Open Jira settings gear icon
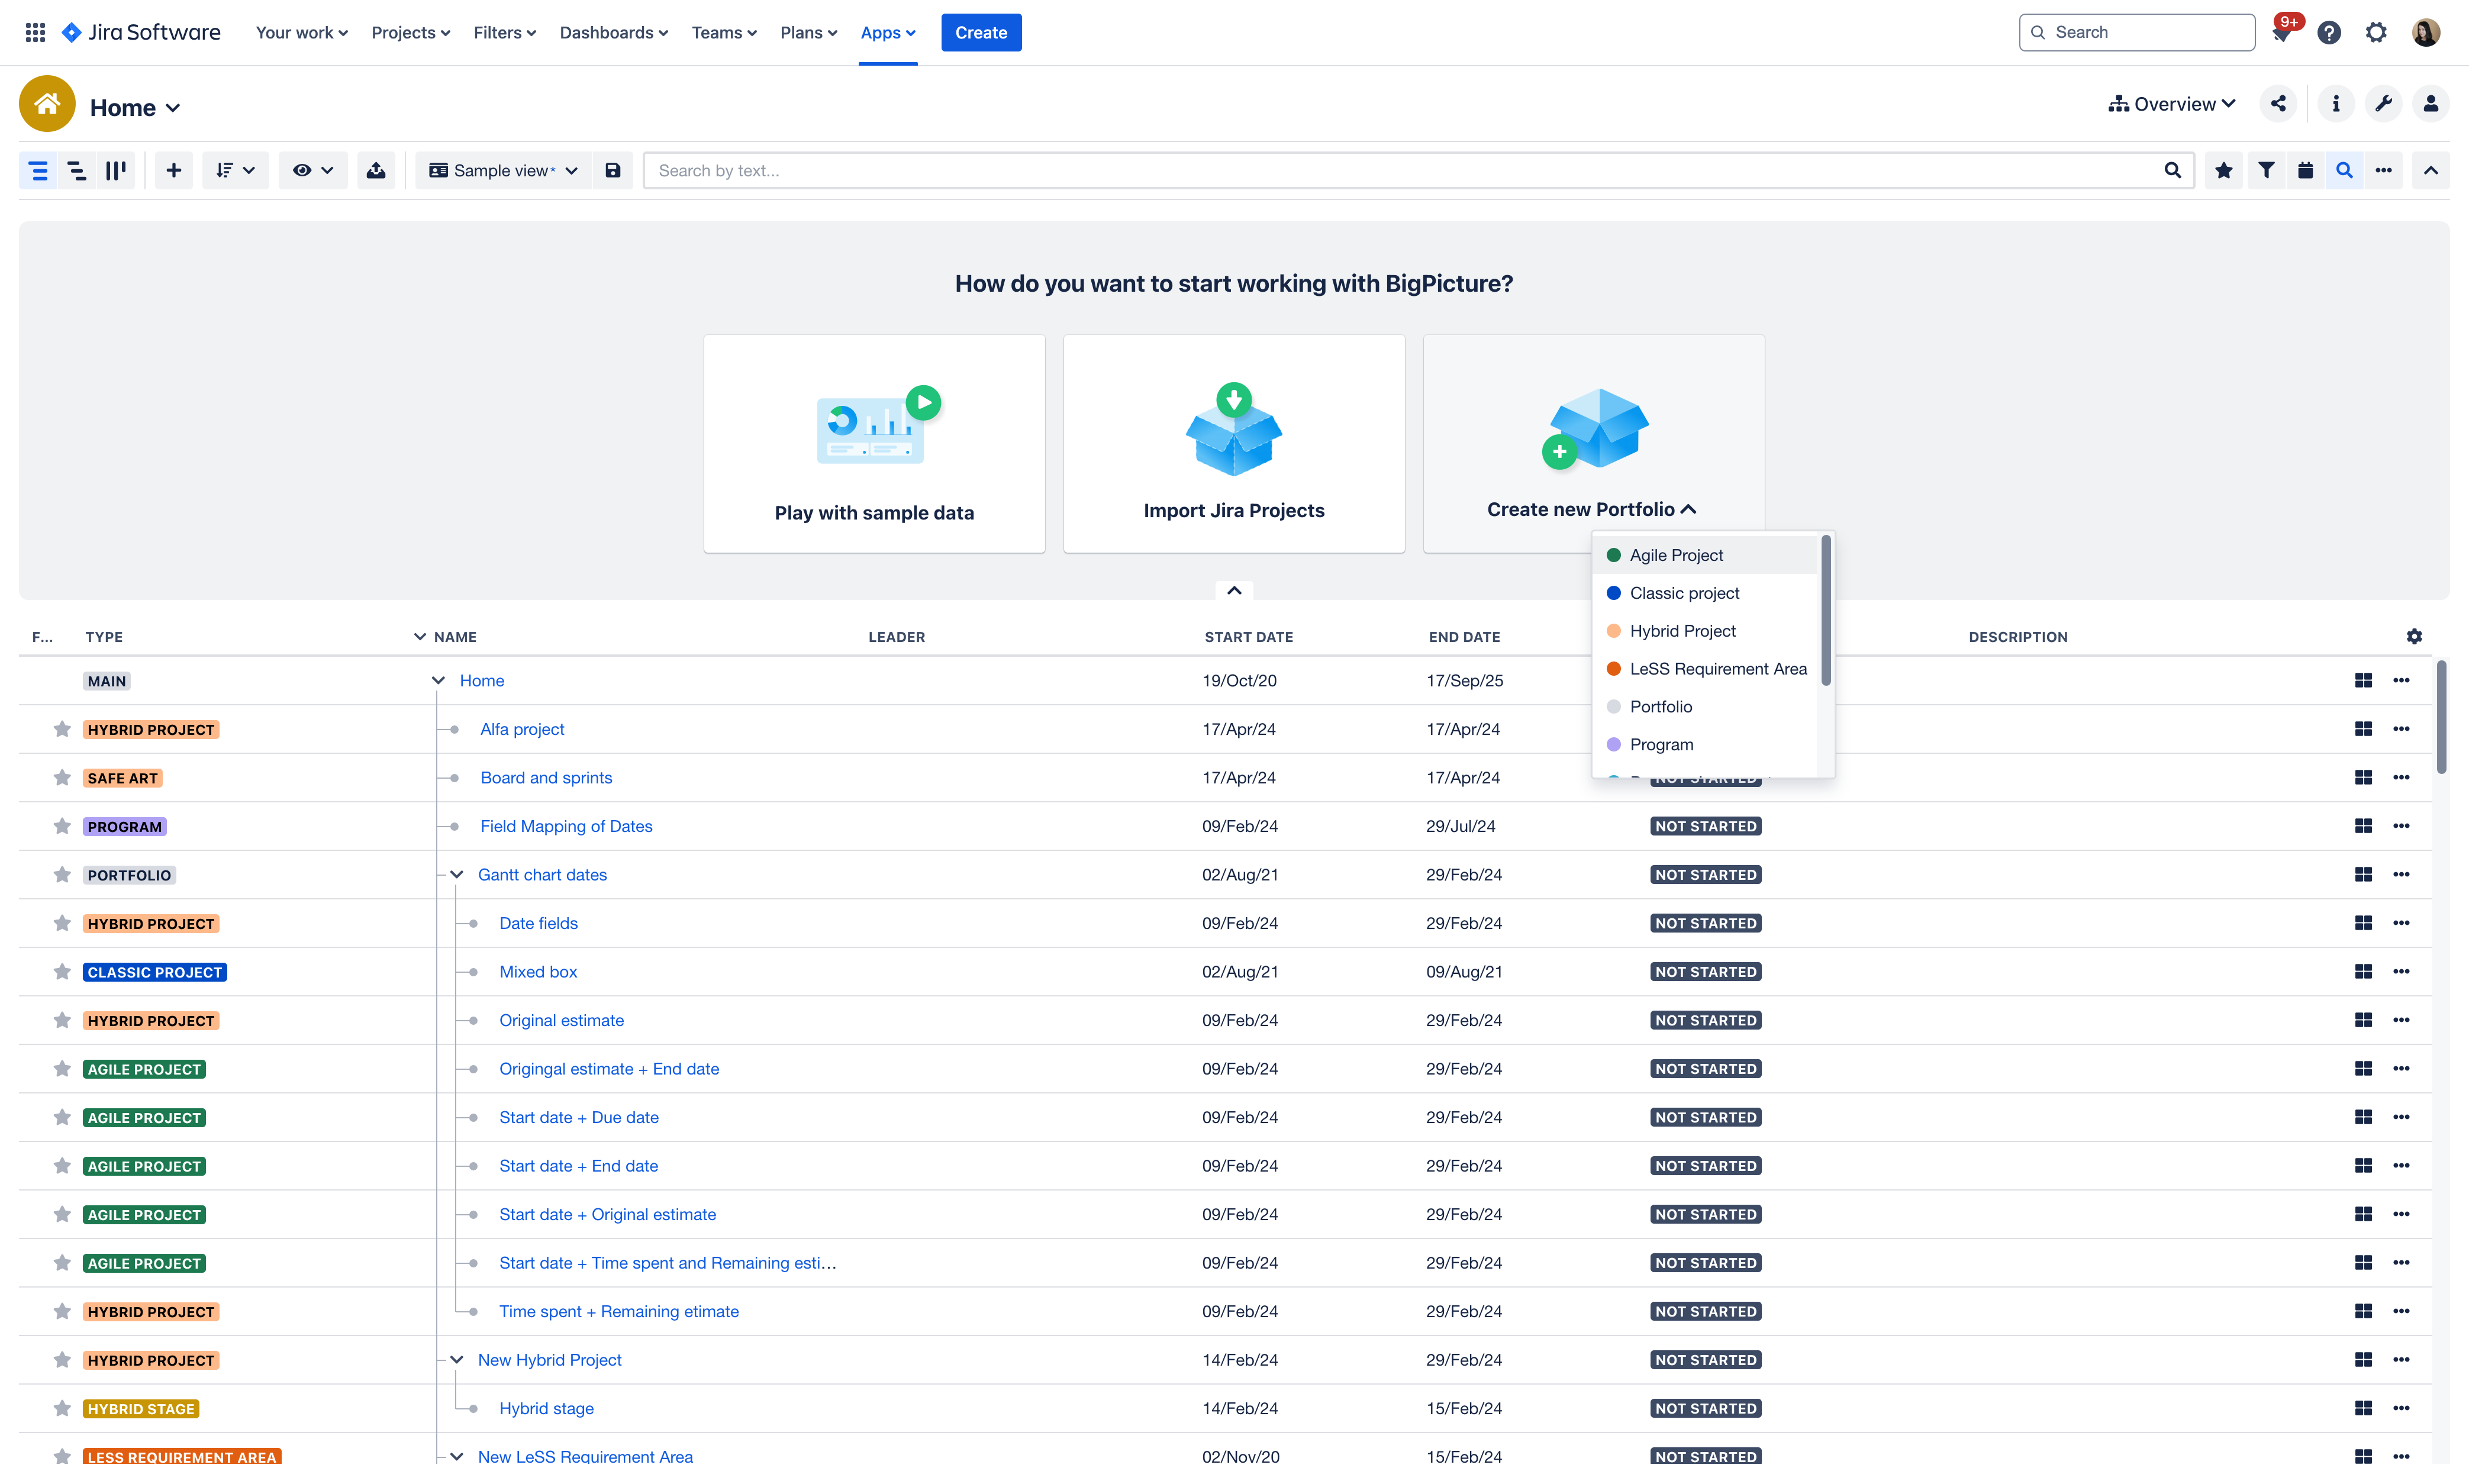 pos(2376,32)
